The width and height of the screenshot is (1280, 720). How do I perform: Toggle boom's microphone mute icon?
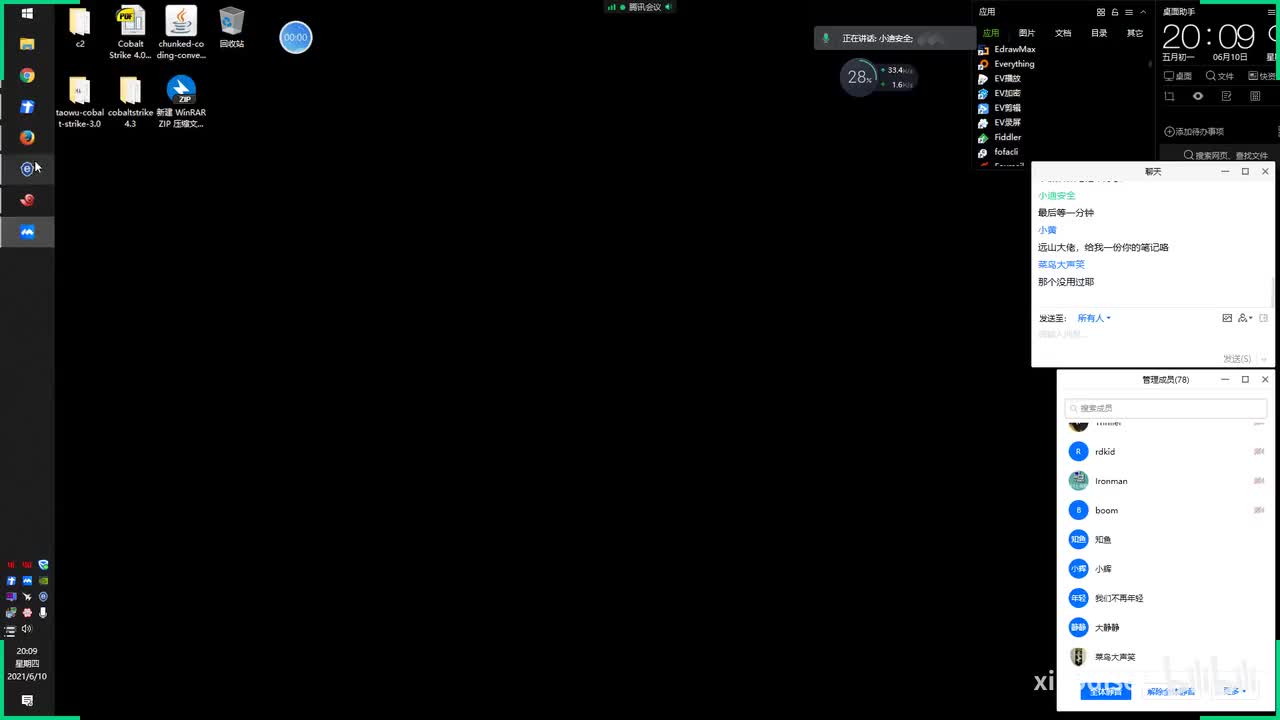click(x=1259, y=510)
